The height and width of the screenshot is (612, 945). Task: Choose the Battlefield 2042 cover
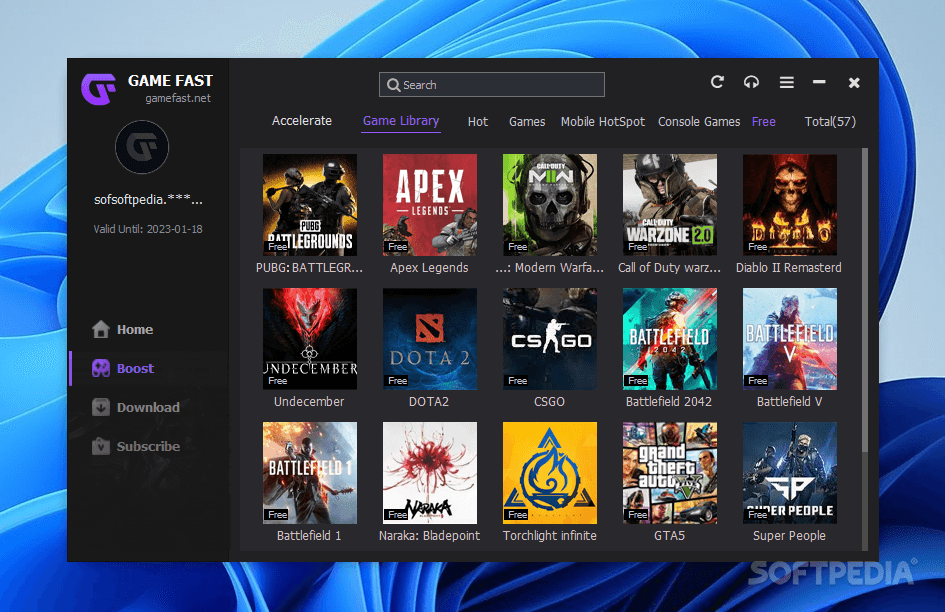pyautogui.click(x=670, y=339)
